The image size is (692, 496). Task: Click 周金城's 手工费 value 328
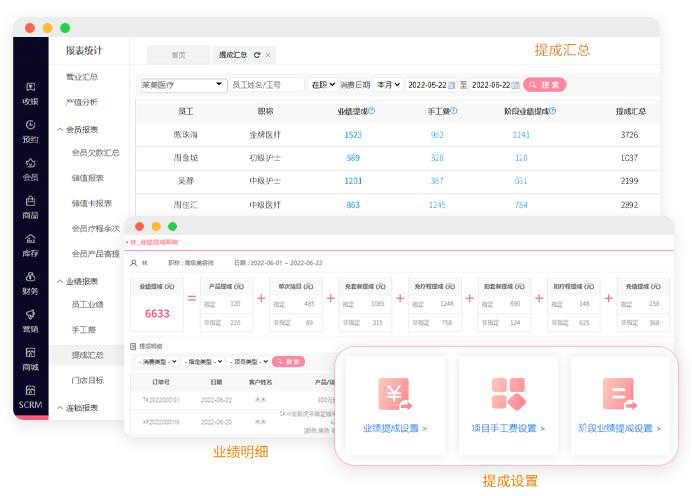point(437,158)
